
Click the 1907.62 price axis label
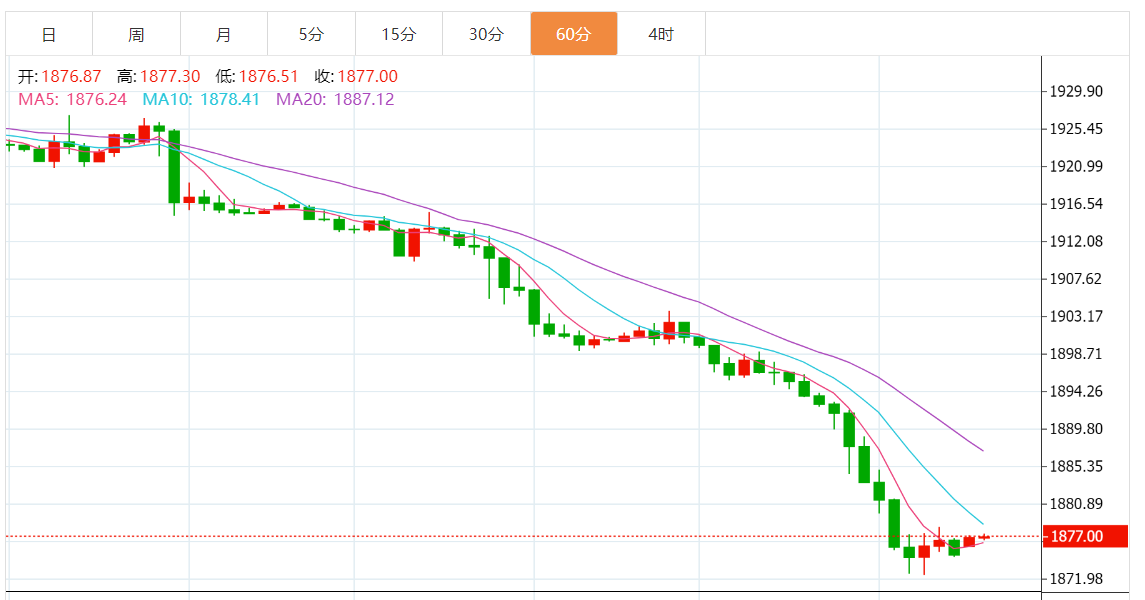(x=1076, y=279)
